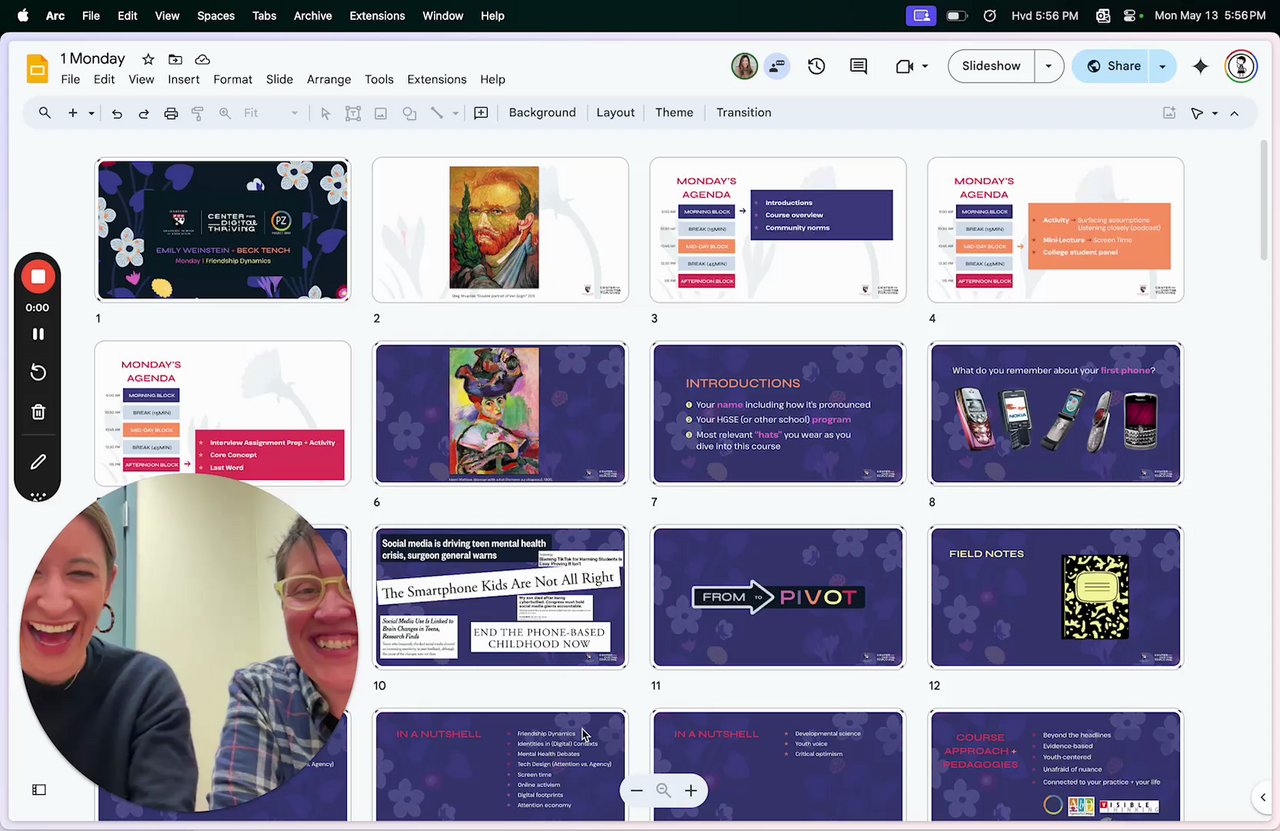Viewport: 1280px width, 831px height.
Task: Select the cursor select tool
Action: point(325,113)
